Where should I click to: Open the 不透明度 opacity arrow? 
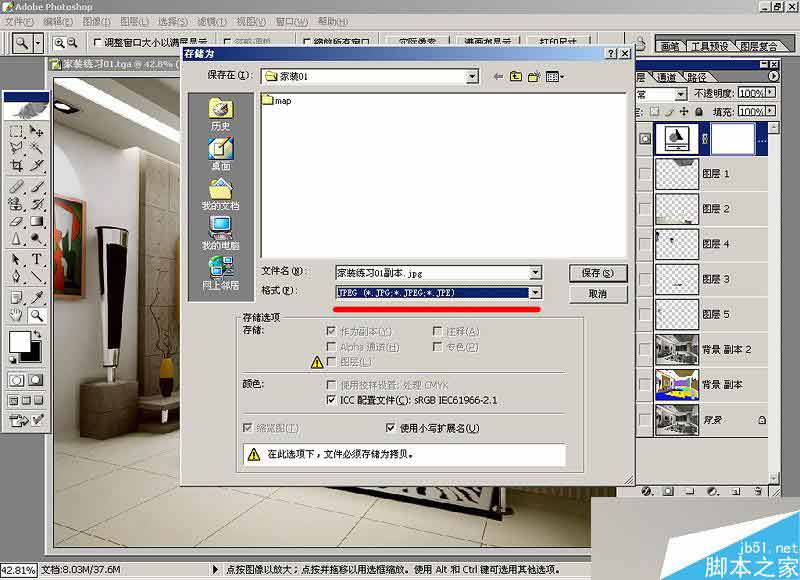pos(770,93)
